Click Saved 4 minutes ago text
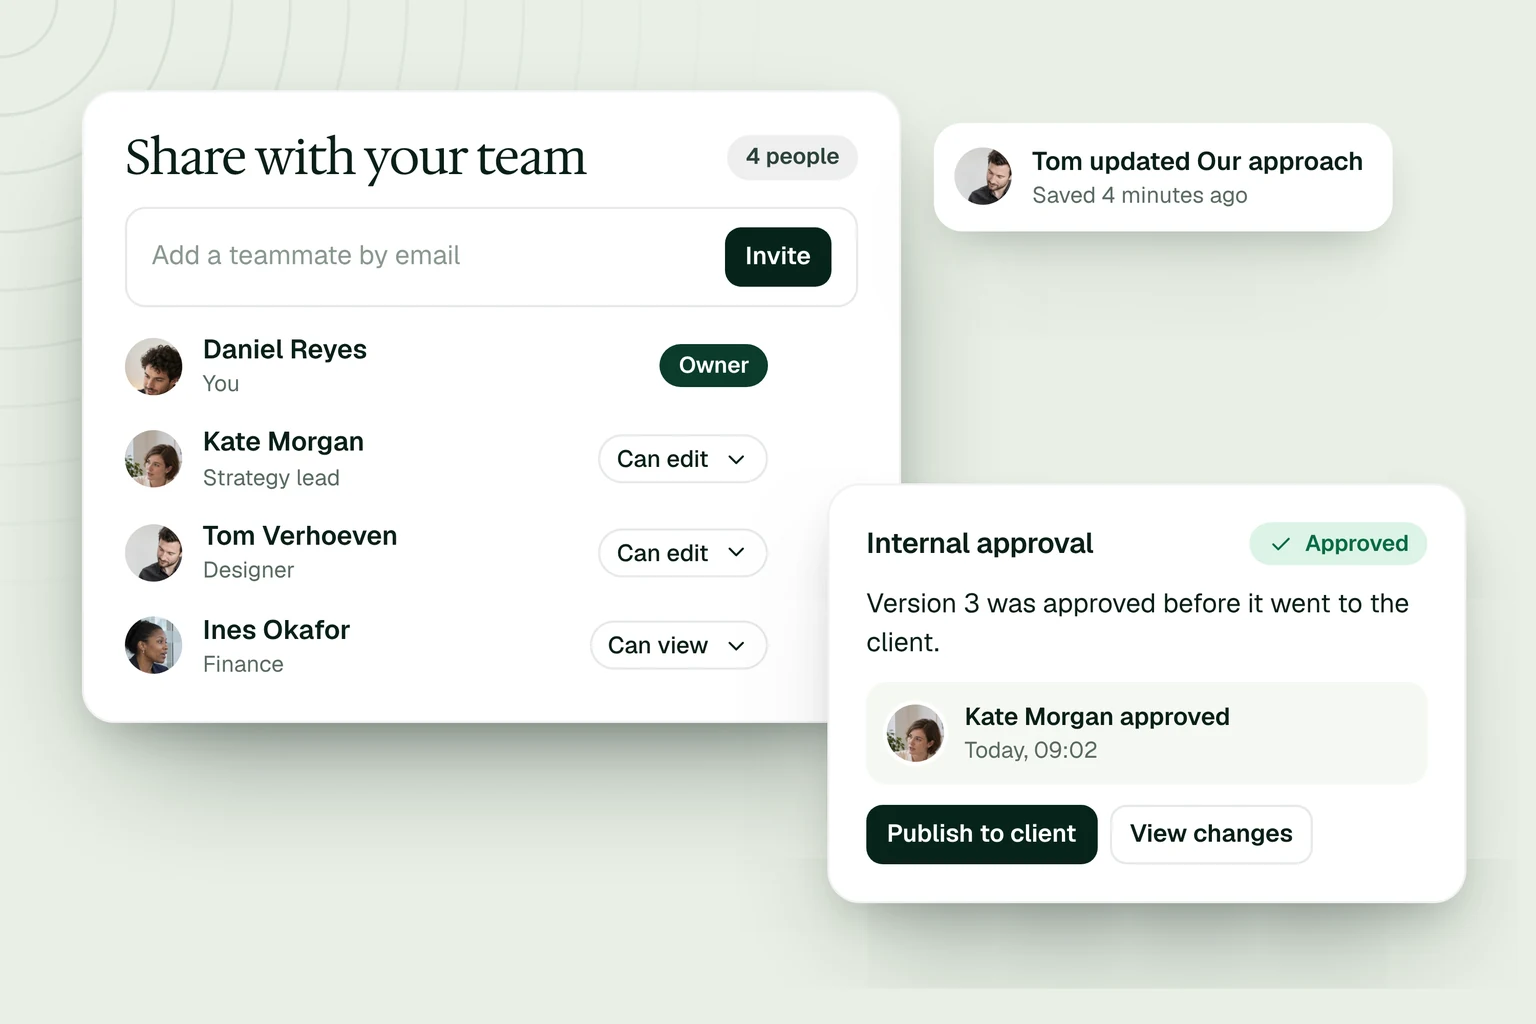 [1140, 195]
